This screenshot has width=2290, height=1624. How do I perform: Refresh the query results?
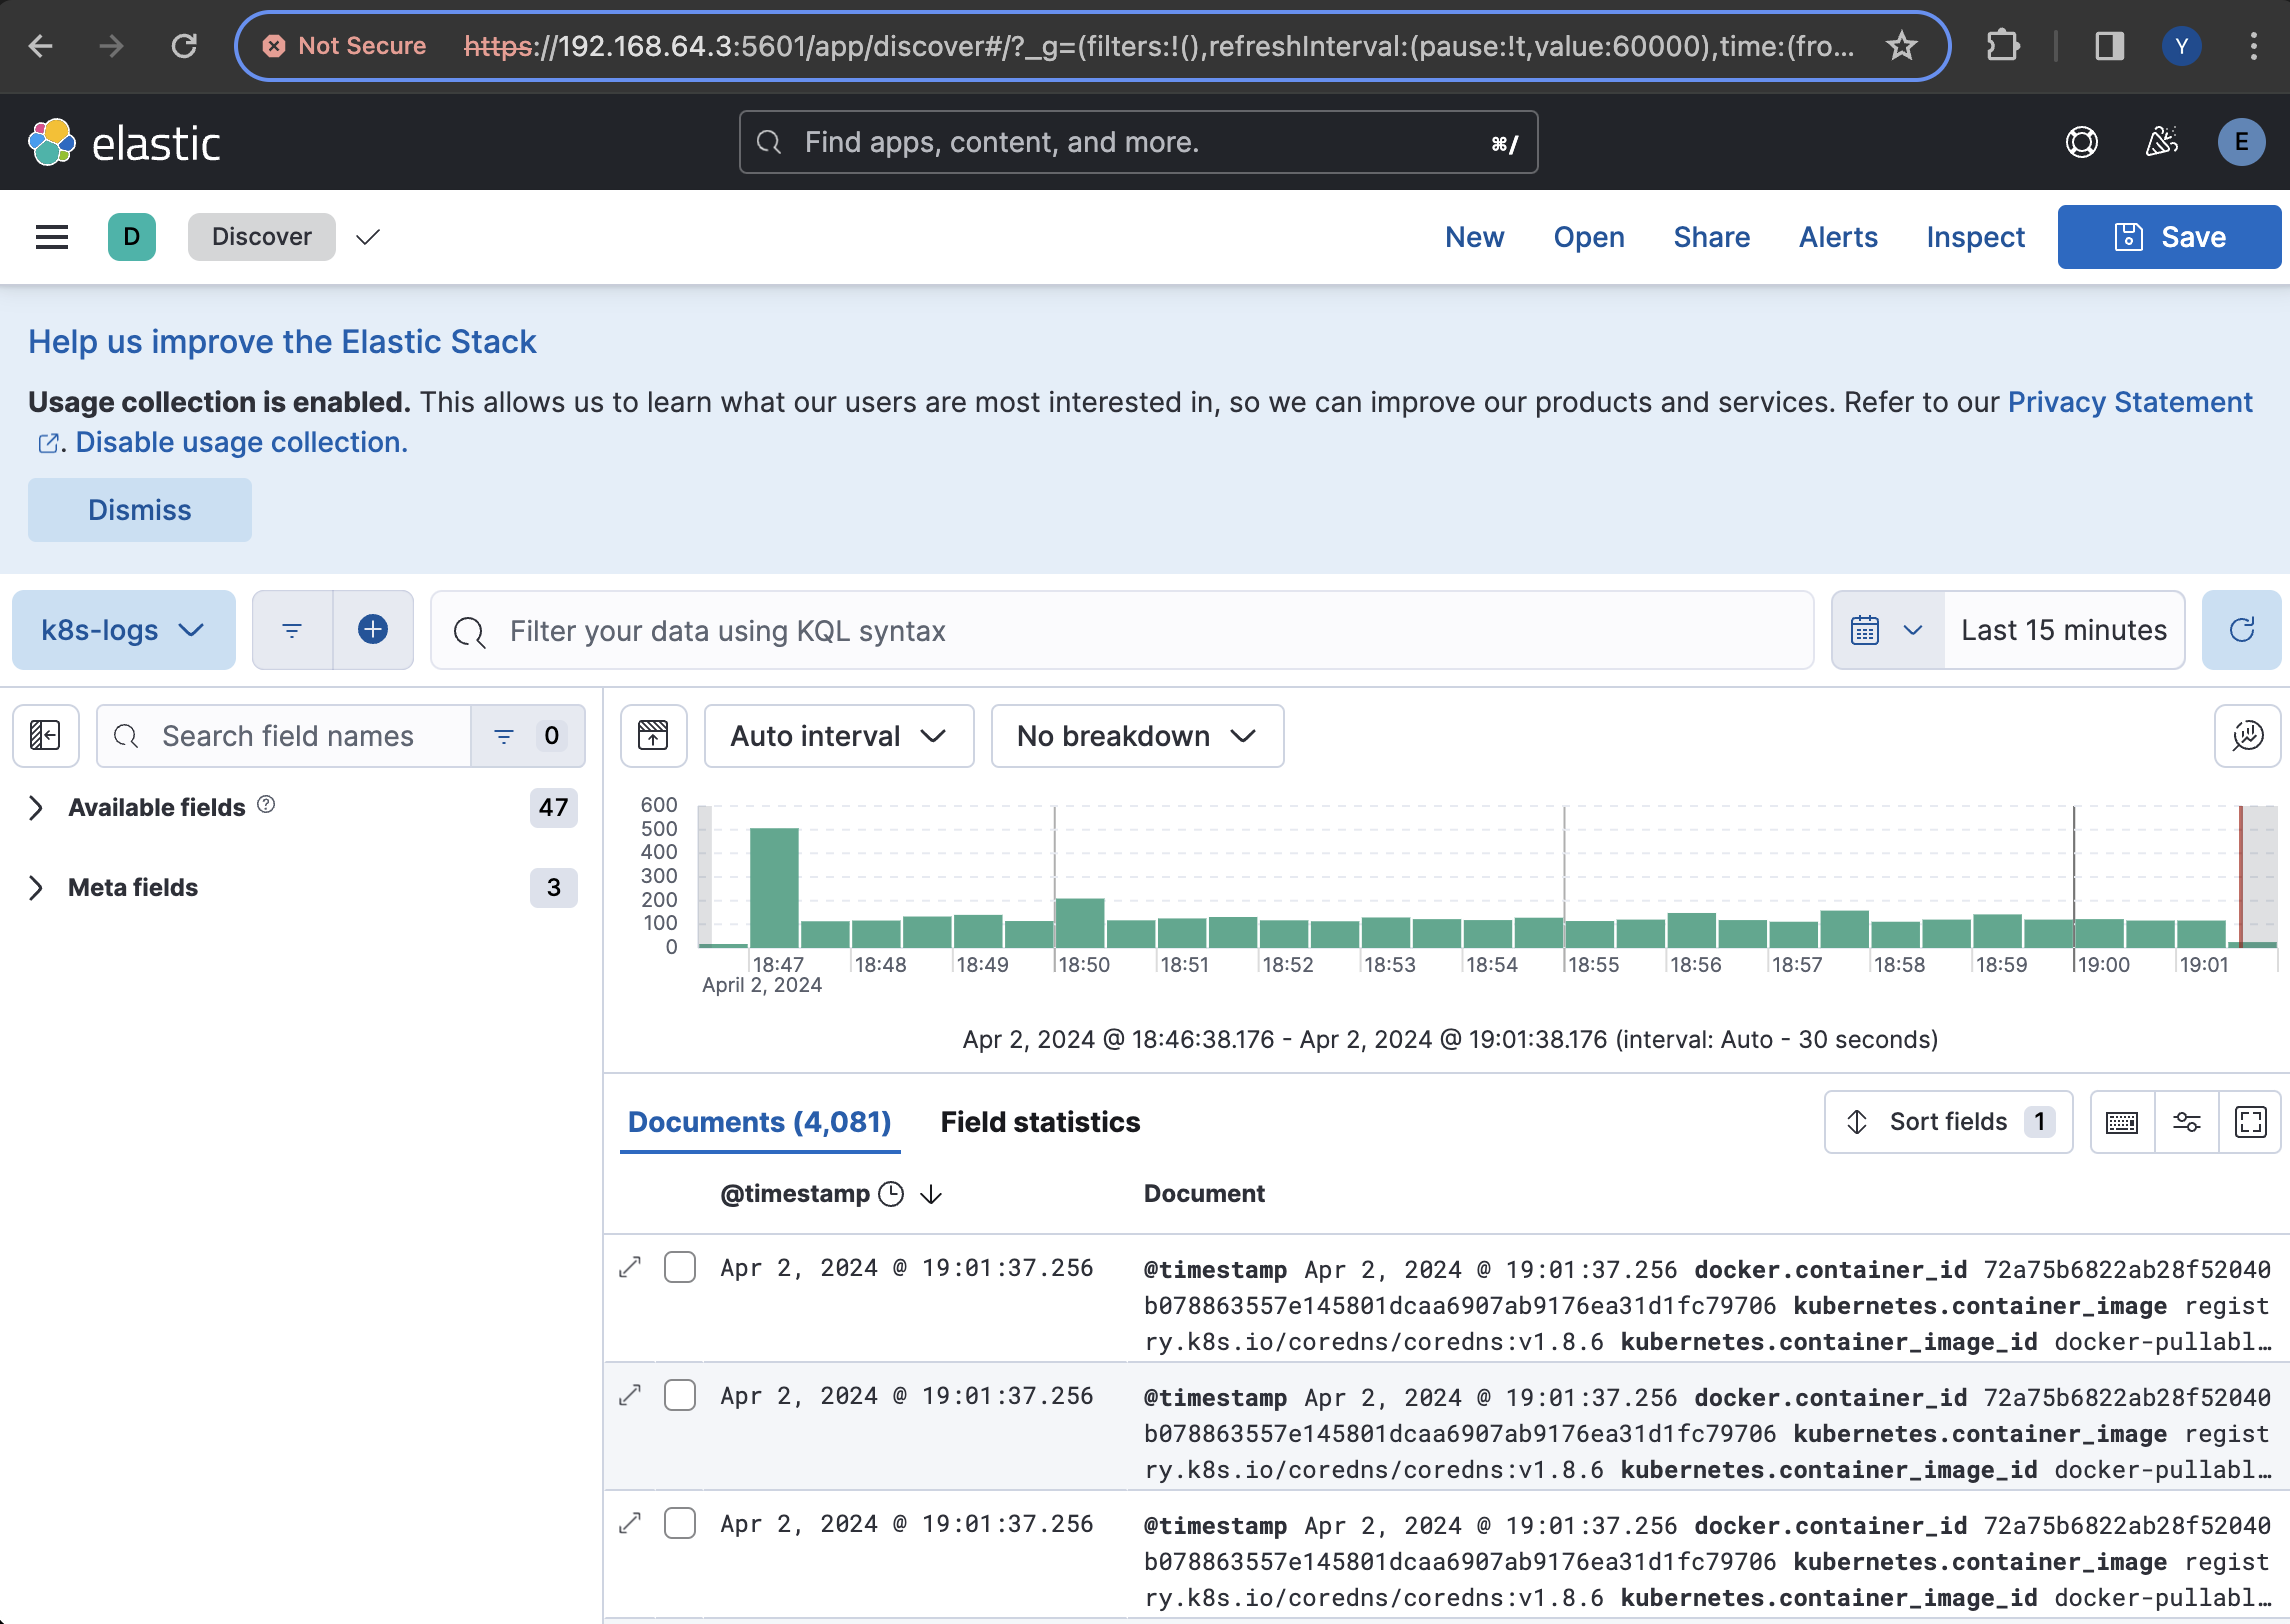[x=2242, y=630]
